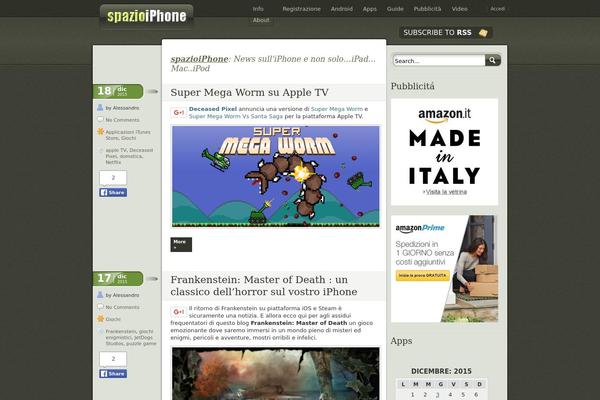Click the G+1 icon in Super Mega Worm post

(178, 113)
